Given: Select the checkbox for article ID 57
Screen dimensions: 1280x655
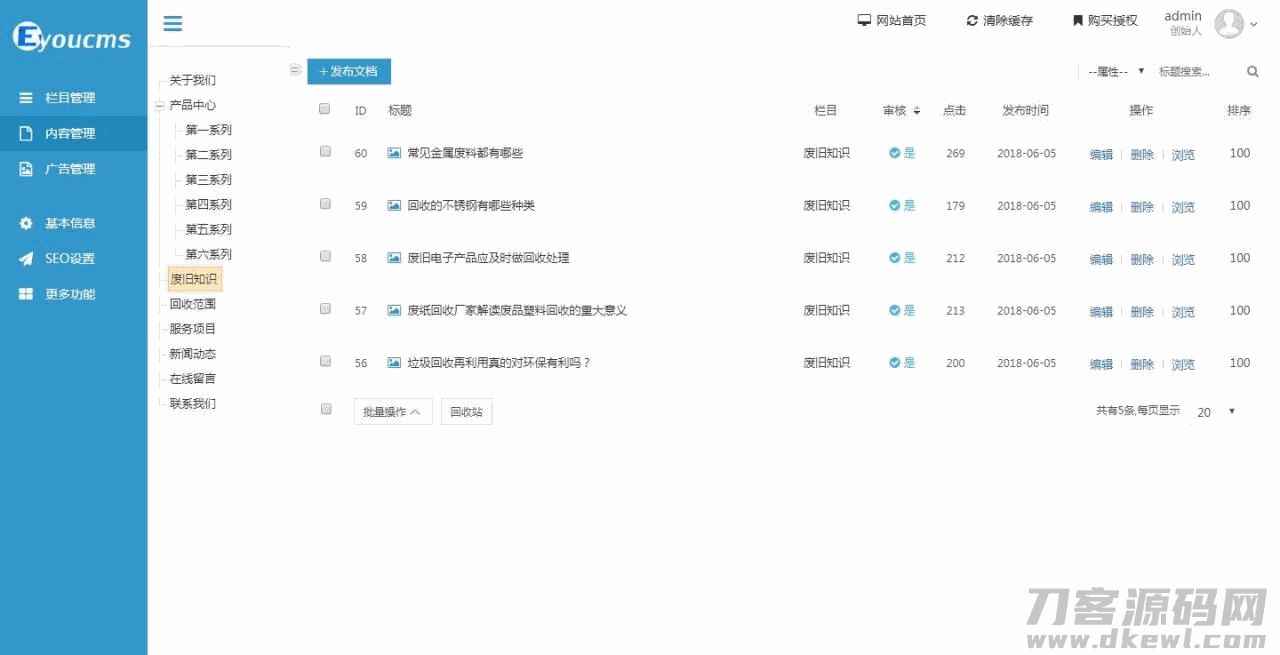Looking at the screenshot, I should [325, 309].
